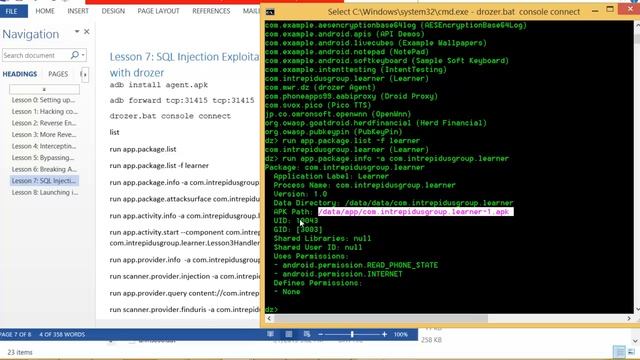Select the PAGES navigation tab
Image resolution: width=640 pixels, height=360 pixels.
[58, 74]
